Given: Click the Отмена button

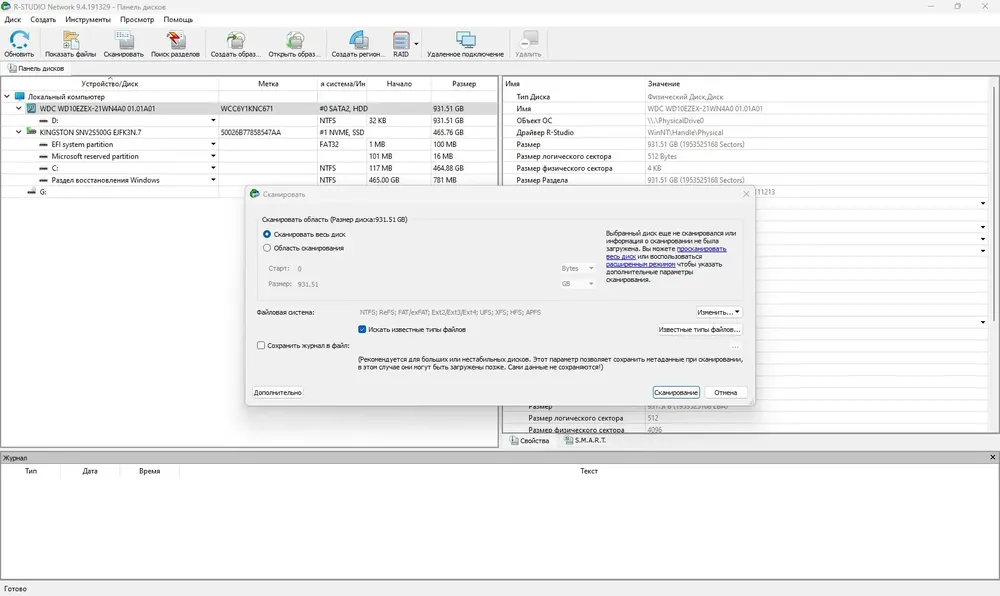Looking at the screenshot, I should pos(725,393).
